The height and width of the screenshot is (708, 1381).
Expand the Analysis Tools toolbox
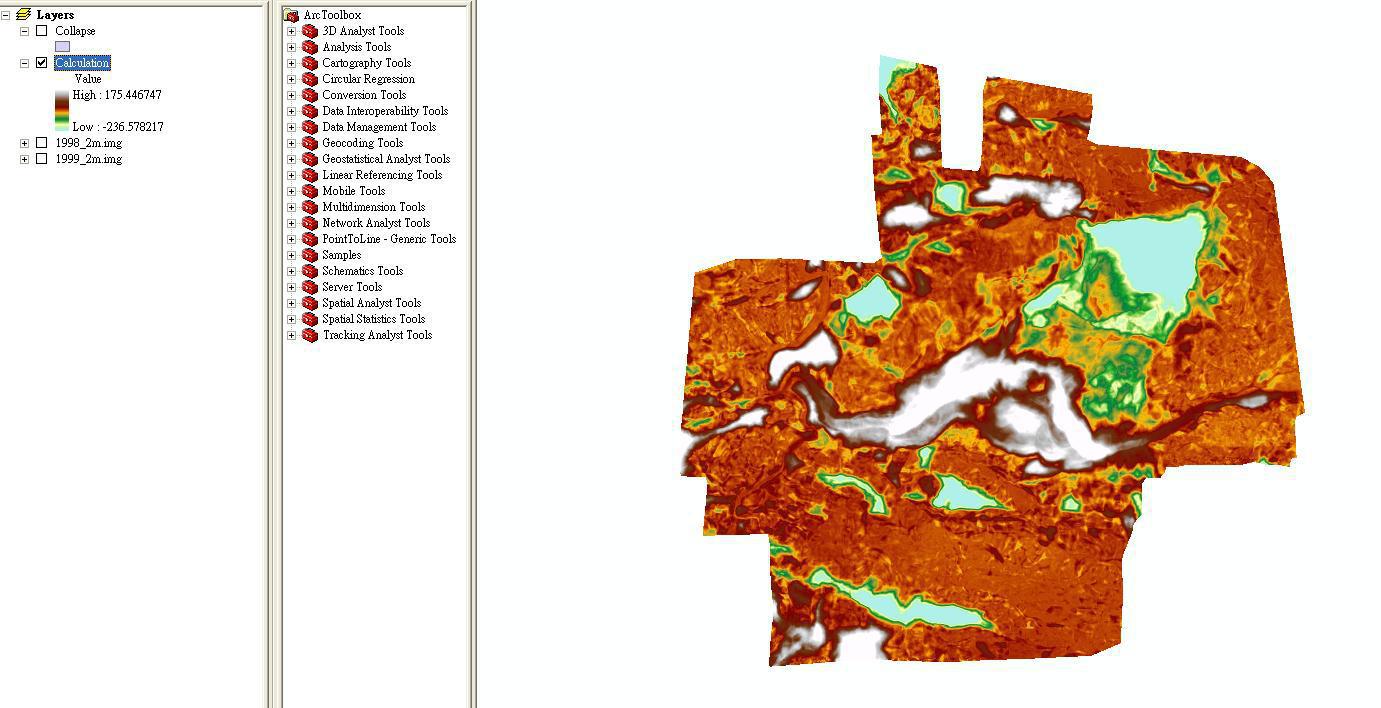[291, 47]
